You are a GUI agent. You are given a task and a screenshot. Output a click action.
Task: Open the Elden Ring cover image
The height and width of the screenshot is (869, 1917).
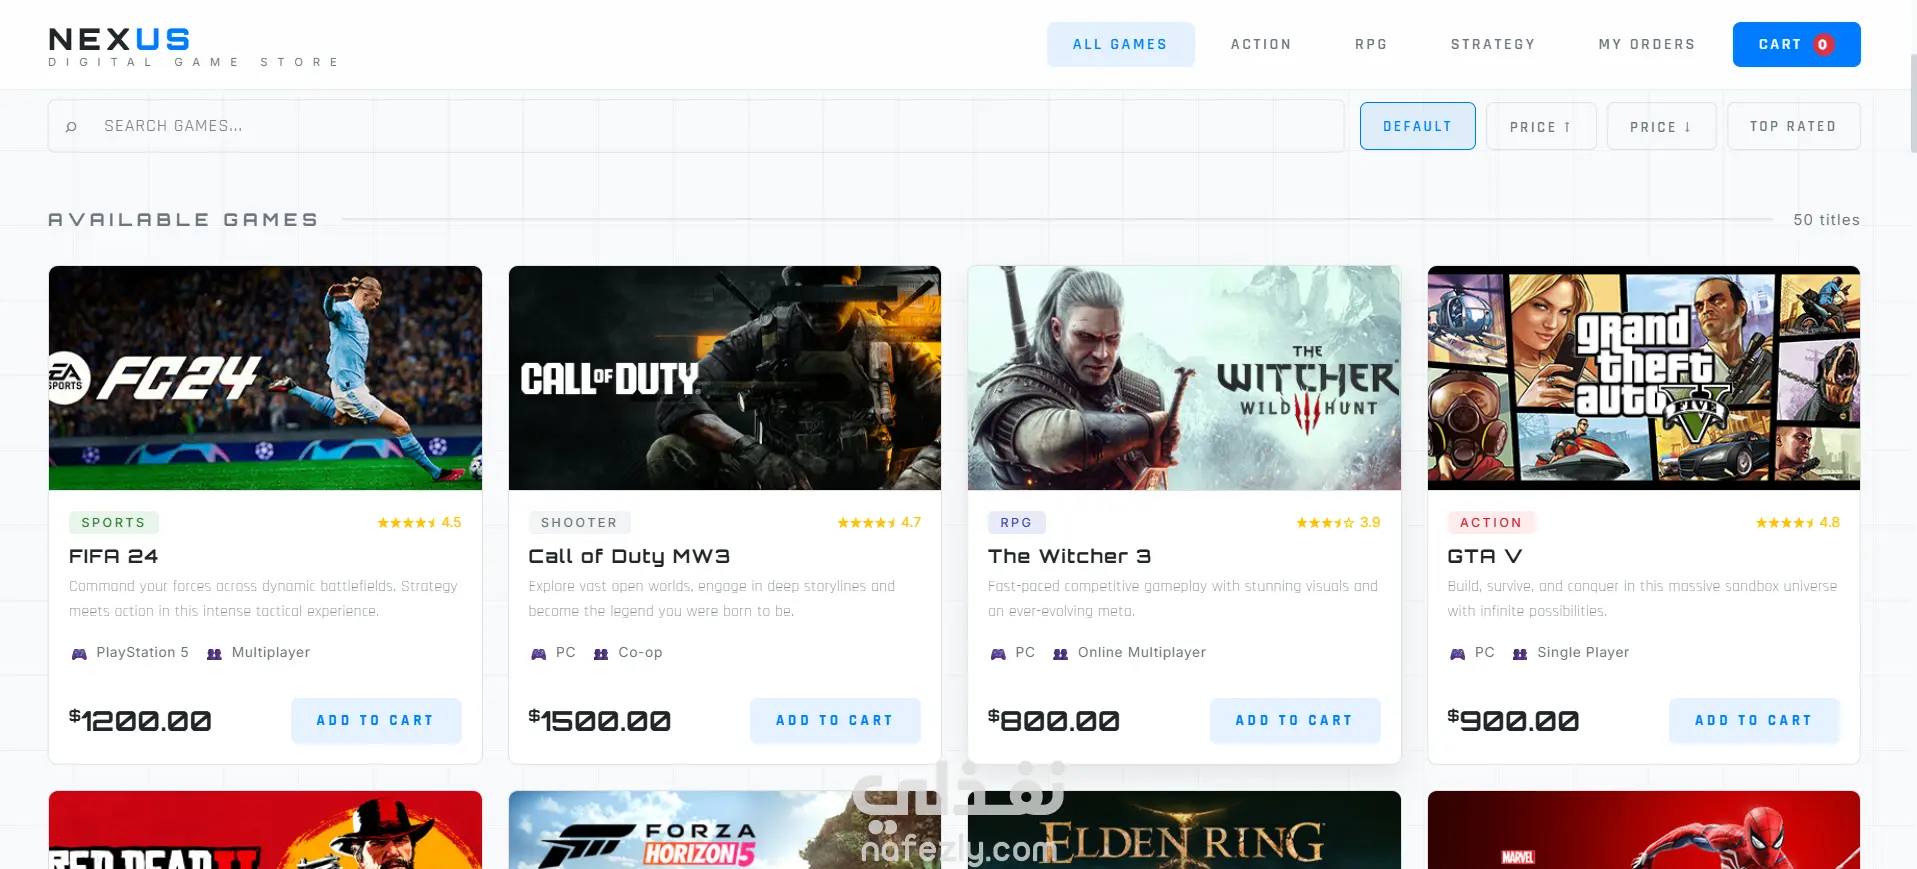coord(1184,830)
